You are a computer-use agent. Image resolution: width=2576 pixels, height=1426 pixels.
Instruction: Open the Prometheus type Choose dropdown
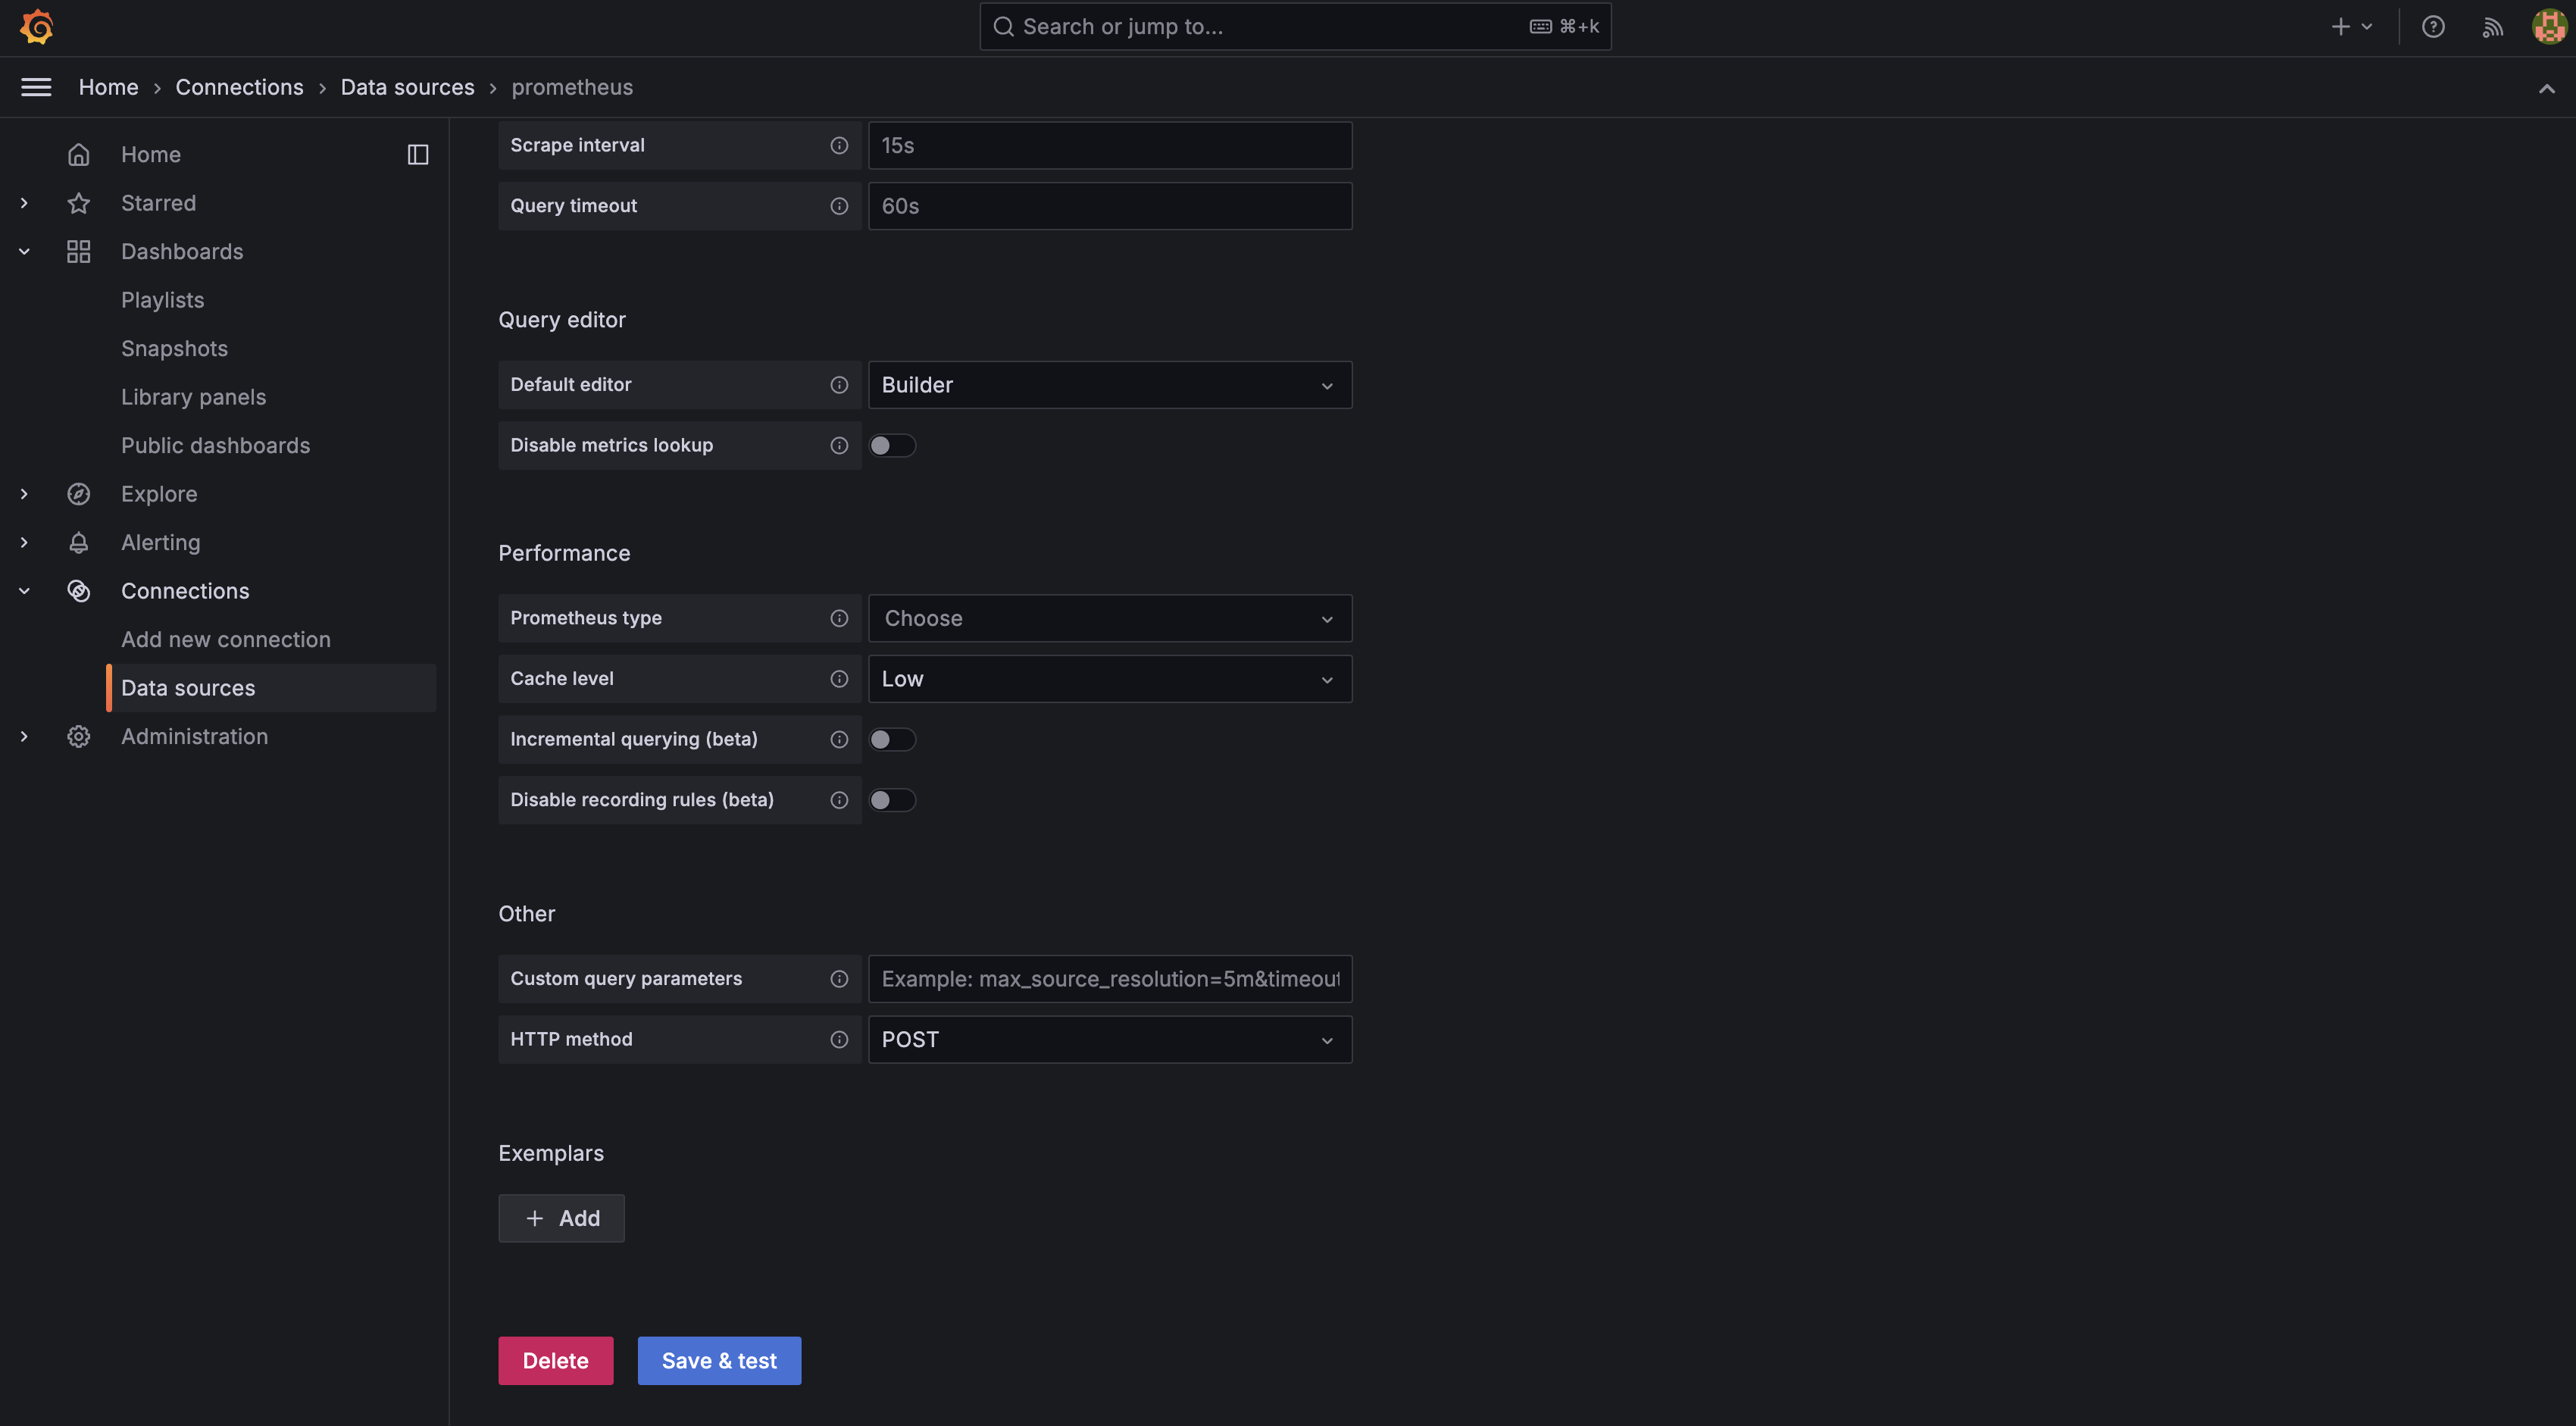(1109, 618)
